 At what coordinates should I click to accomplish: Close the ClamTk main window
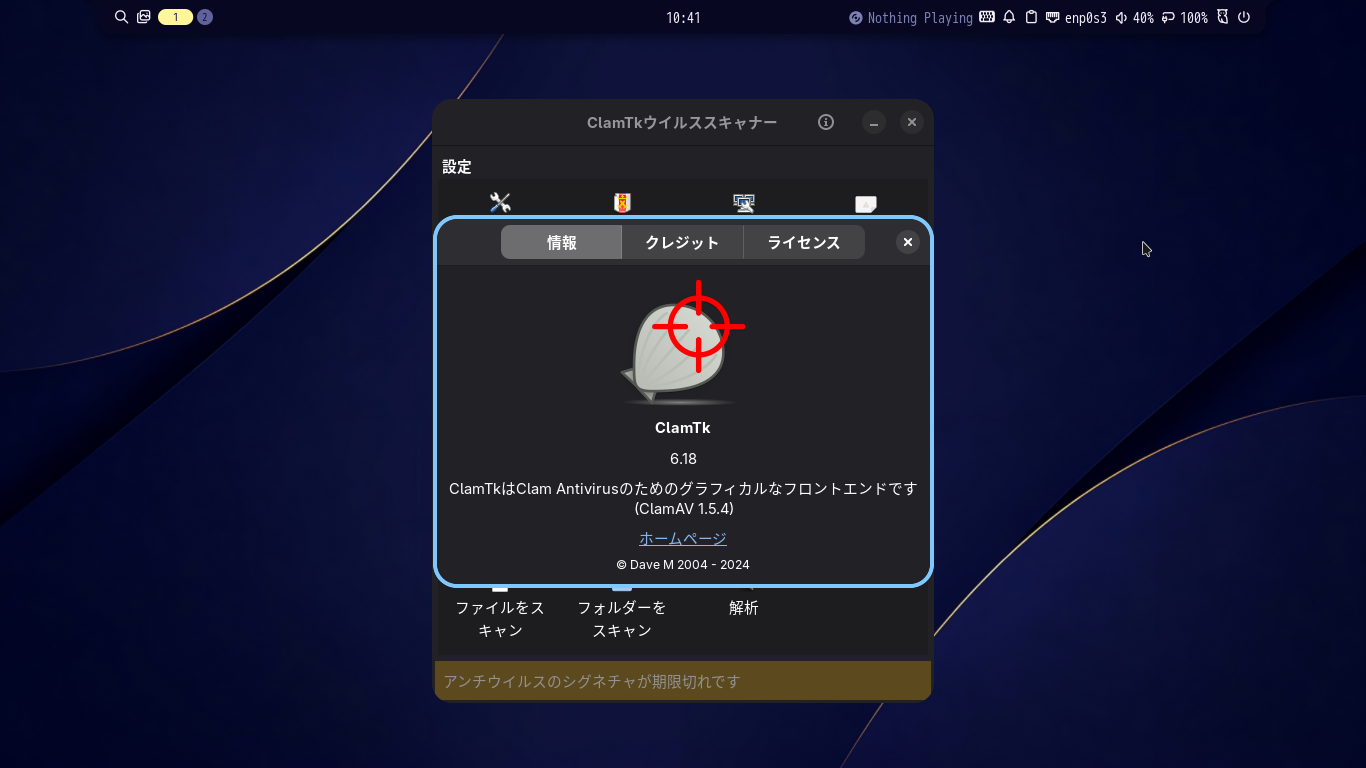(911, 122)
